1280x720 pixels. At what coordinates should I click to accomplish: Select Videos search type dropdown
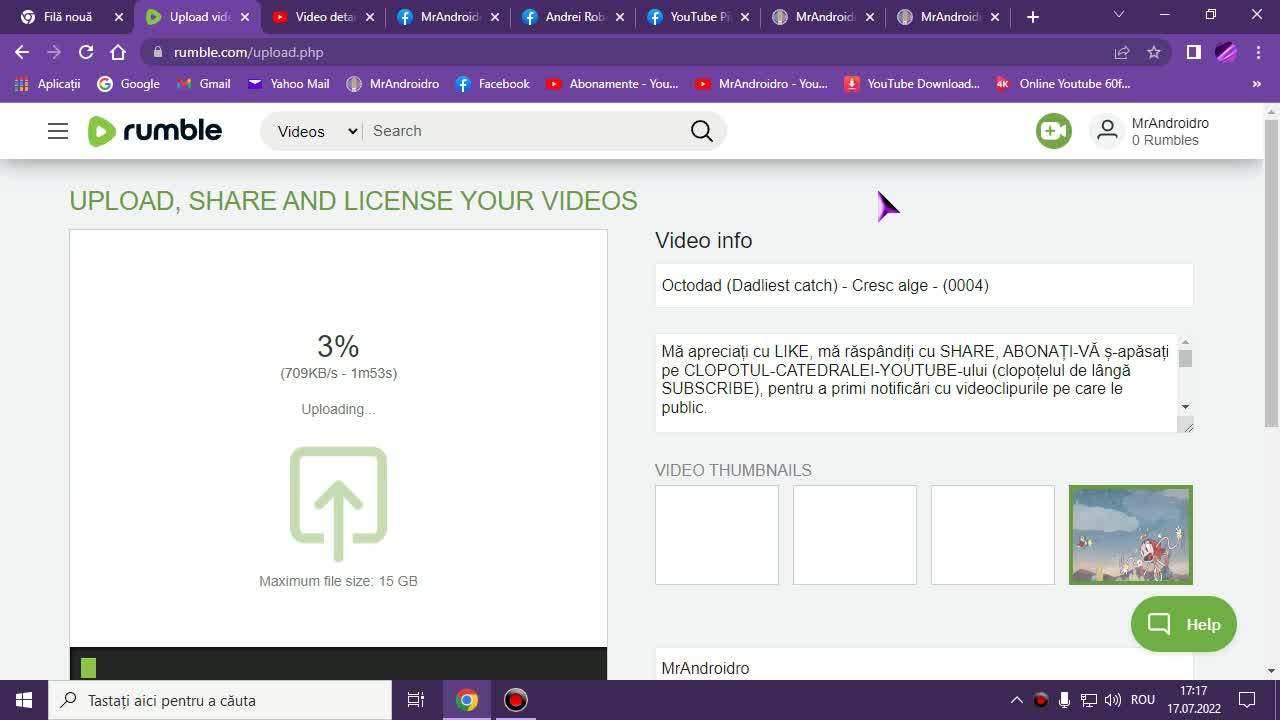pyautogui.click(x=315, y=131)
